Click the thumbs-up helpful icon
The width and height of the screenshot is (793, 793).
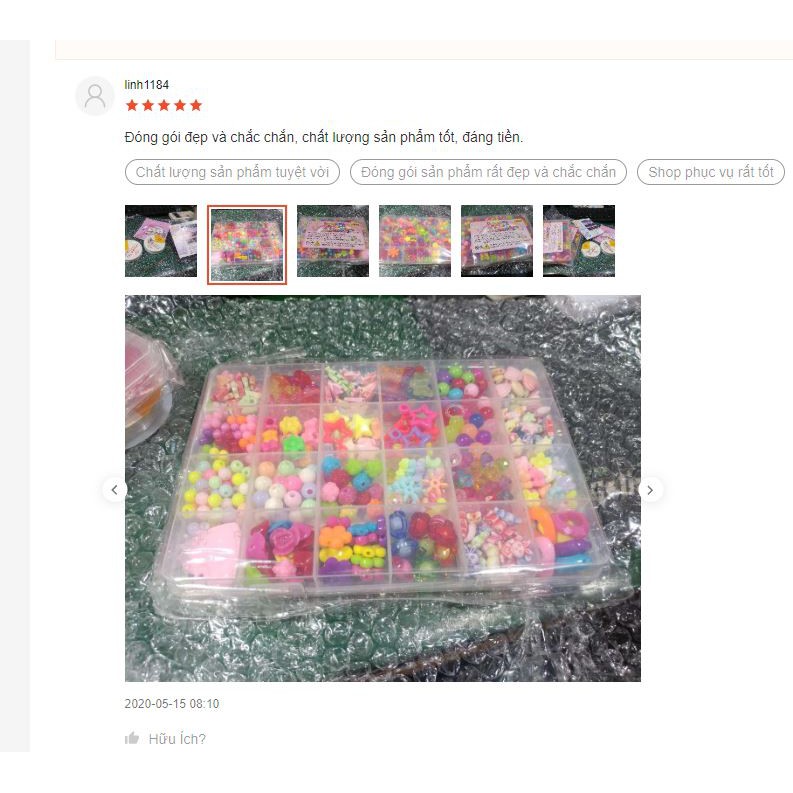coord(132,738)
